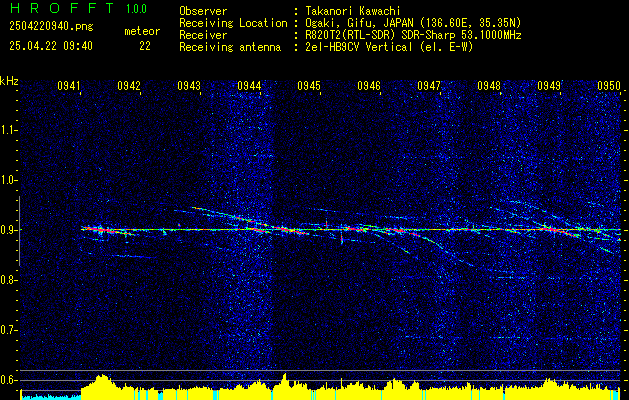
Task: Click the cyan signal level segment at bottom left
Action: [51, 397]
